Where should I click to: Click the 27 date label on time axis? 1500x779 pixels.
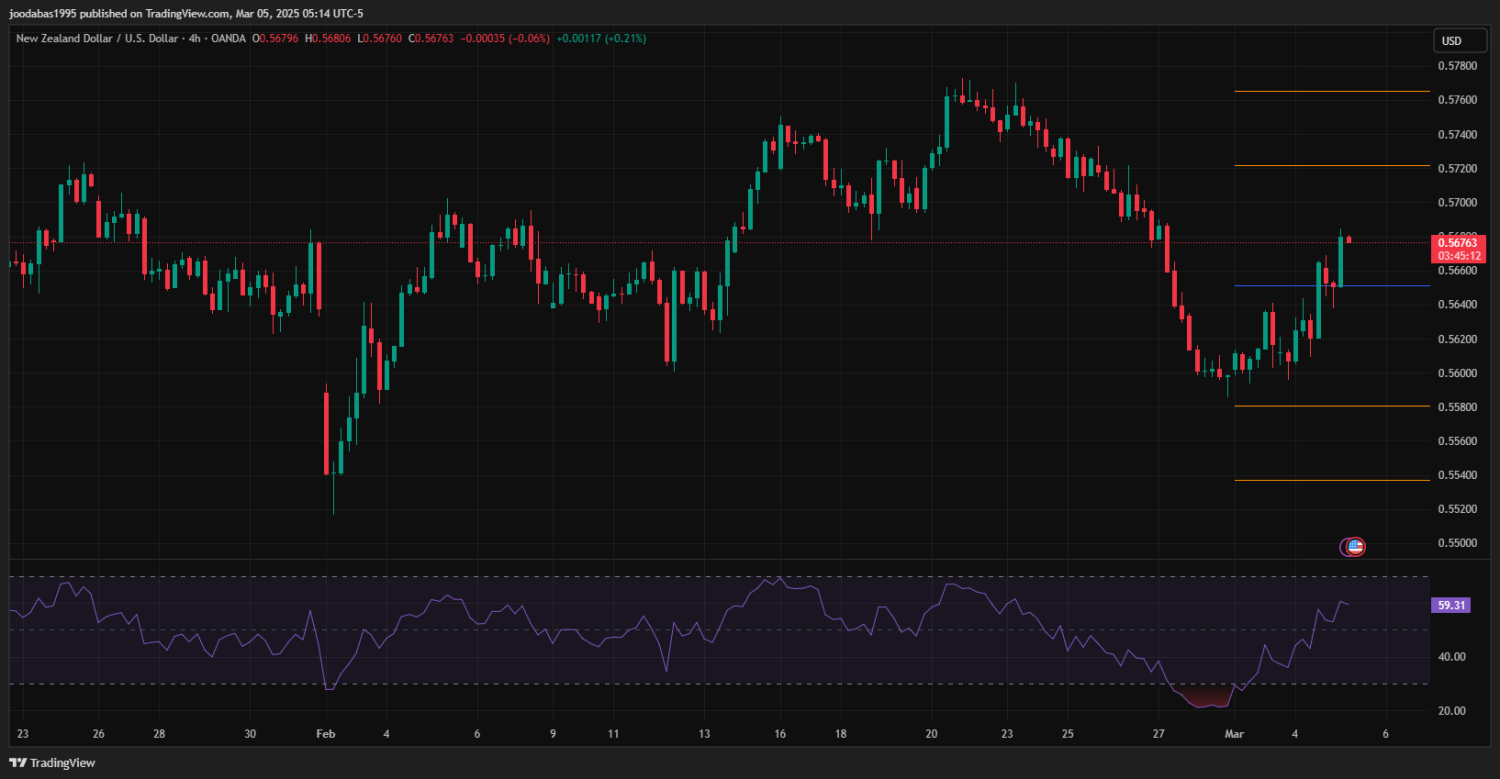1158,733
